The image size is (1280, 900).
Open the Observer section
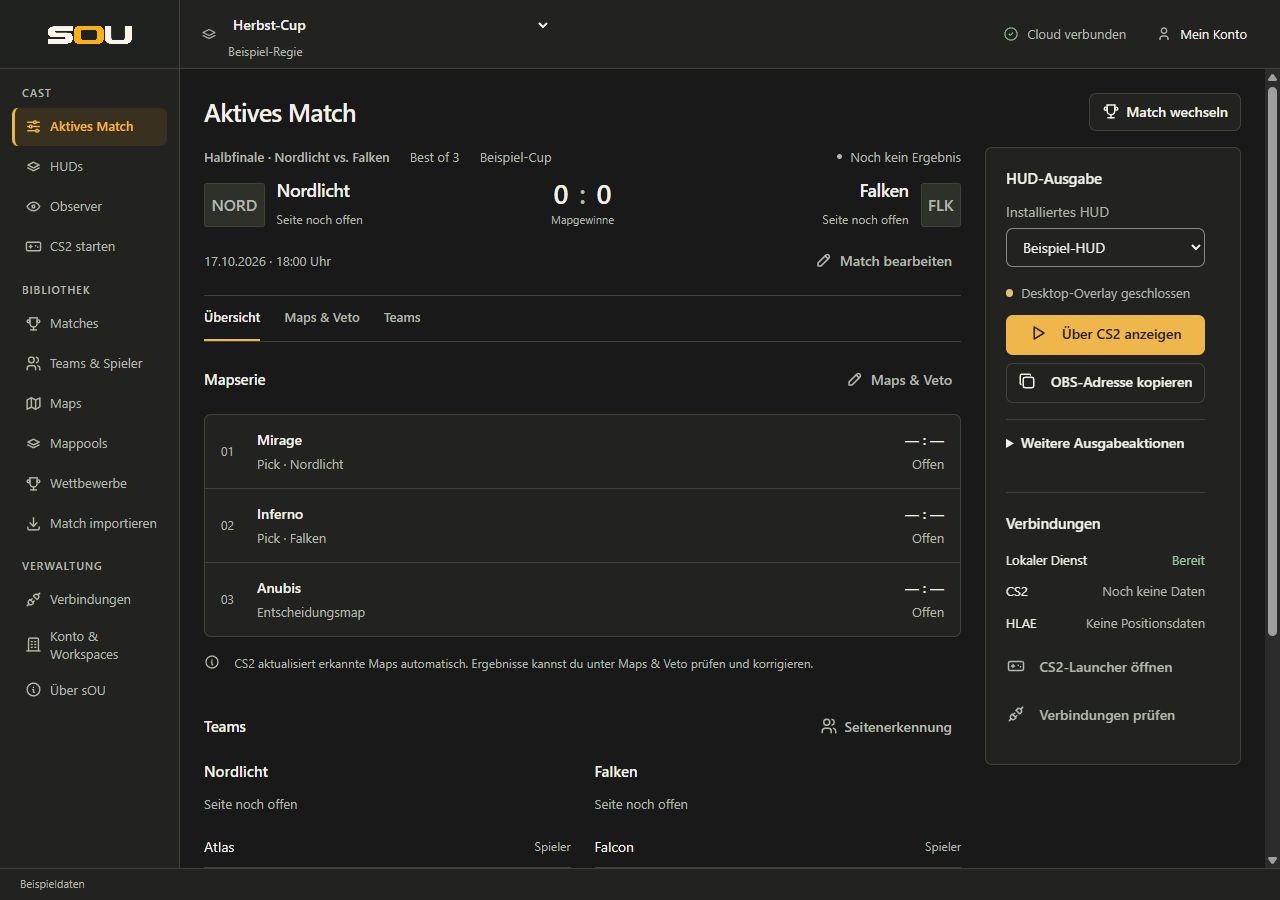click(90, 207)
